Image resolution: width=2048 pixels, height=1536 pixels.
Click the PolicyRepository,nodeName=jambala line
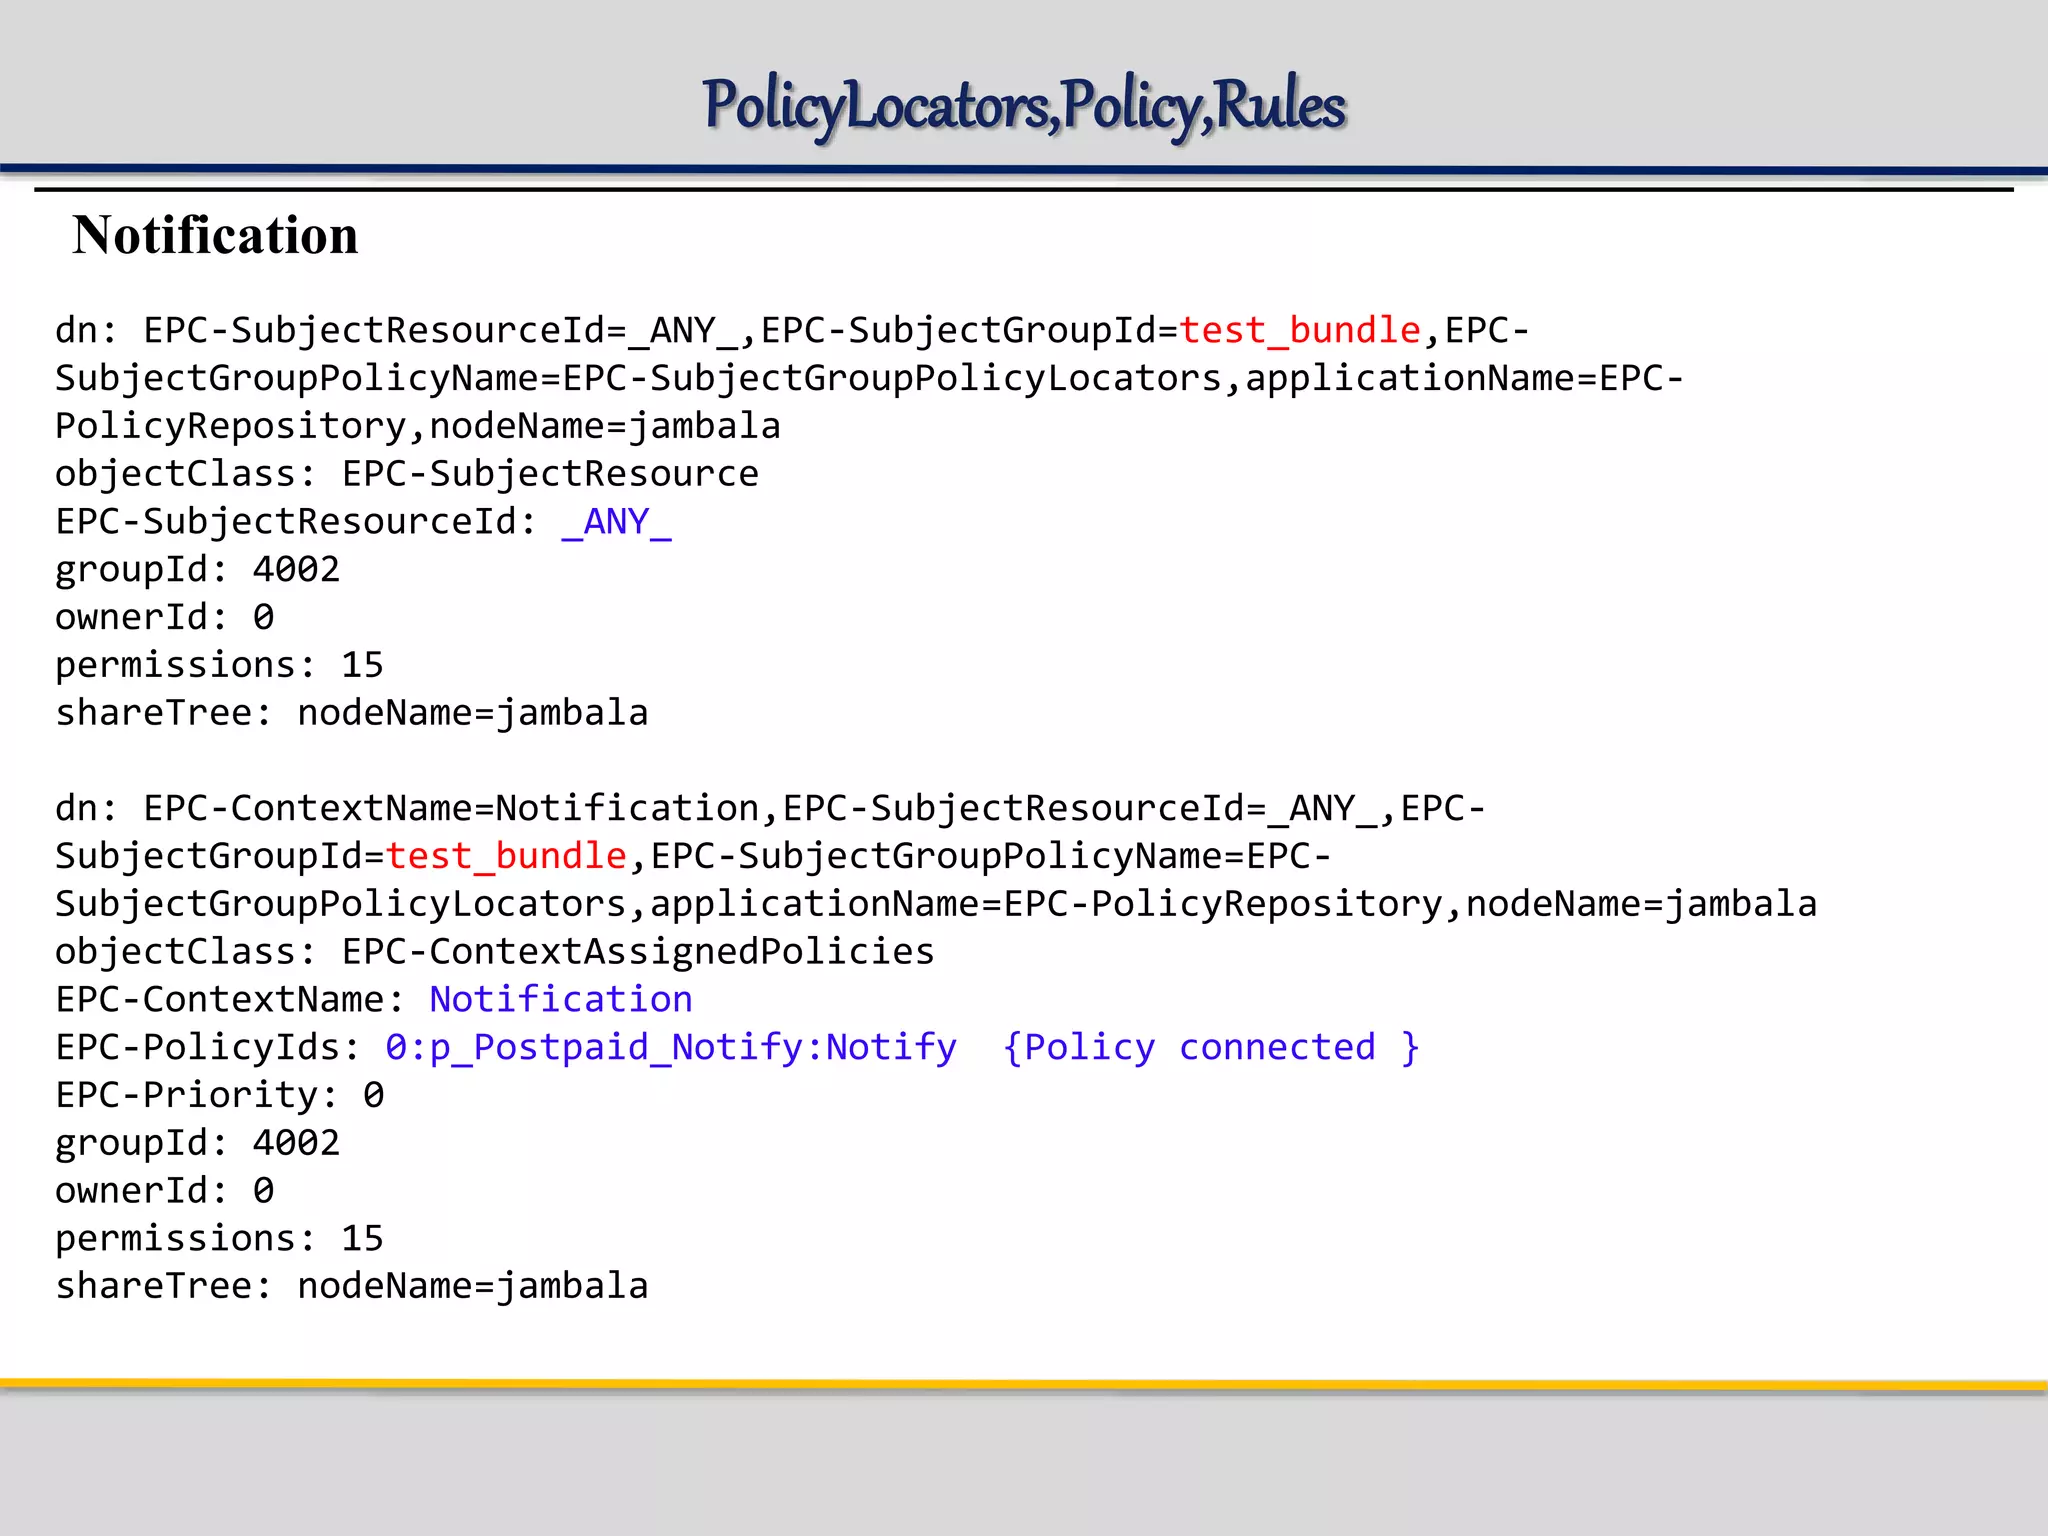point(418,426)
